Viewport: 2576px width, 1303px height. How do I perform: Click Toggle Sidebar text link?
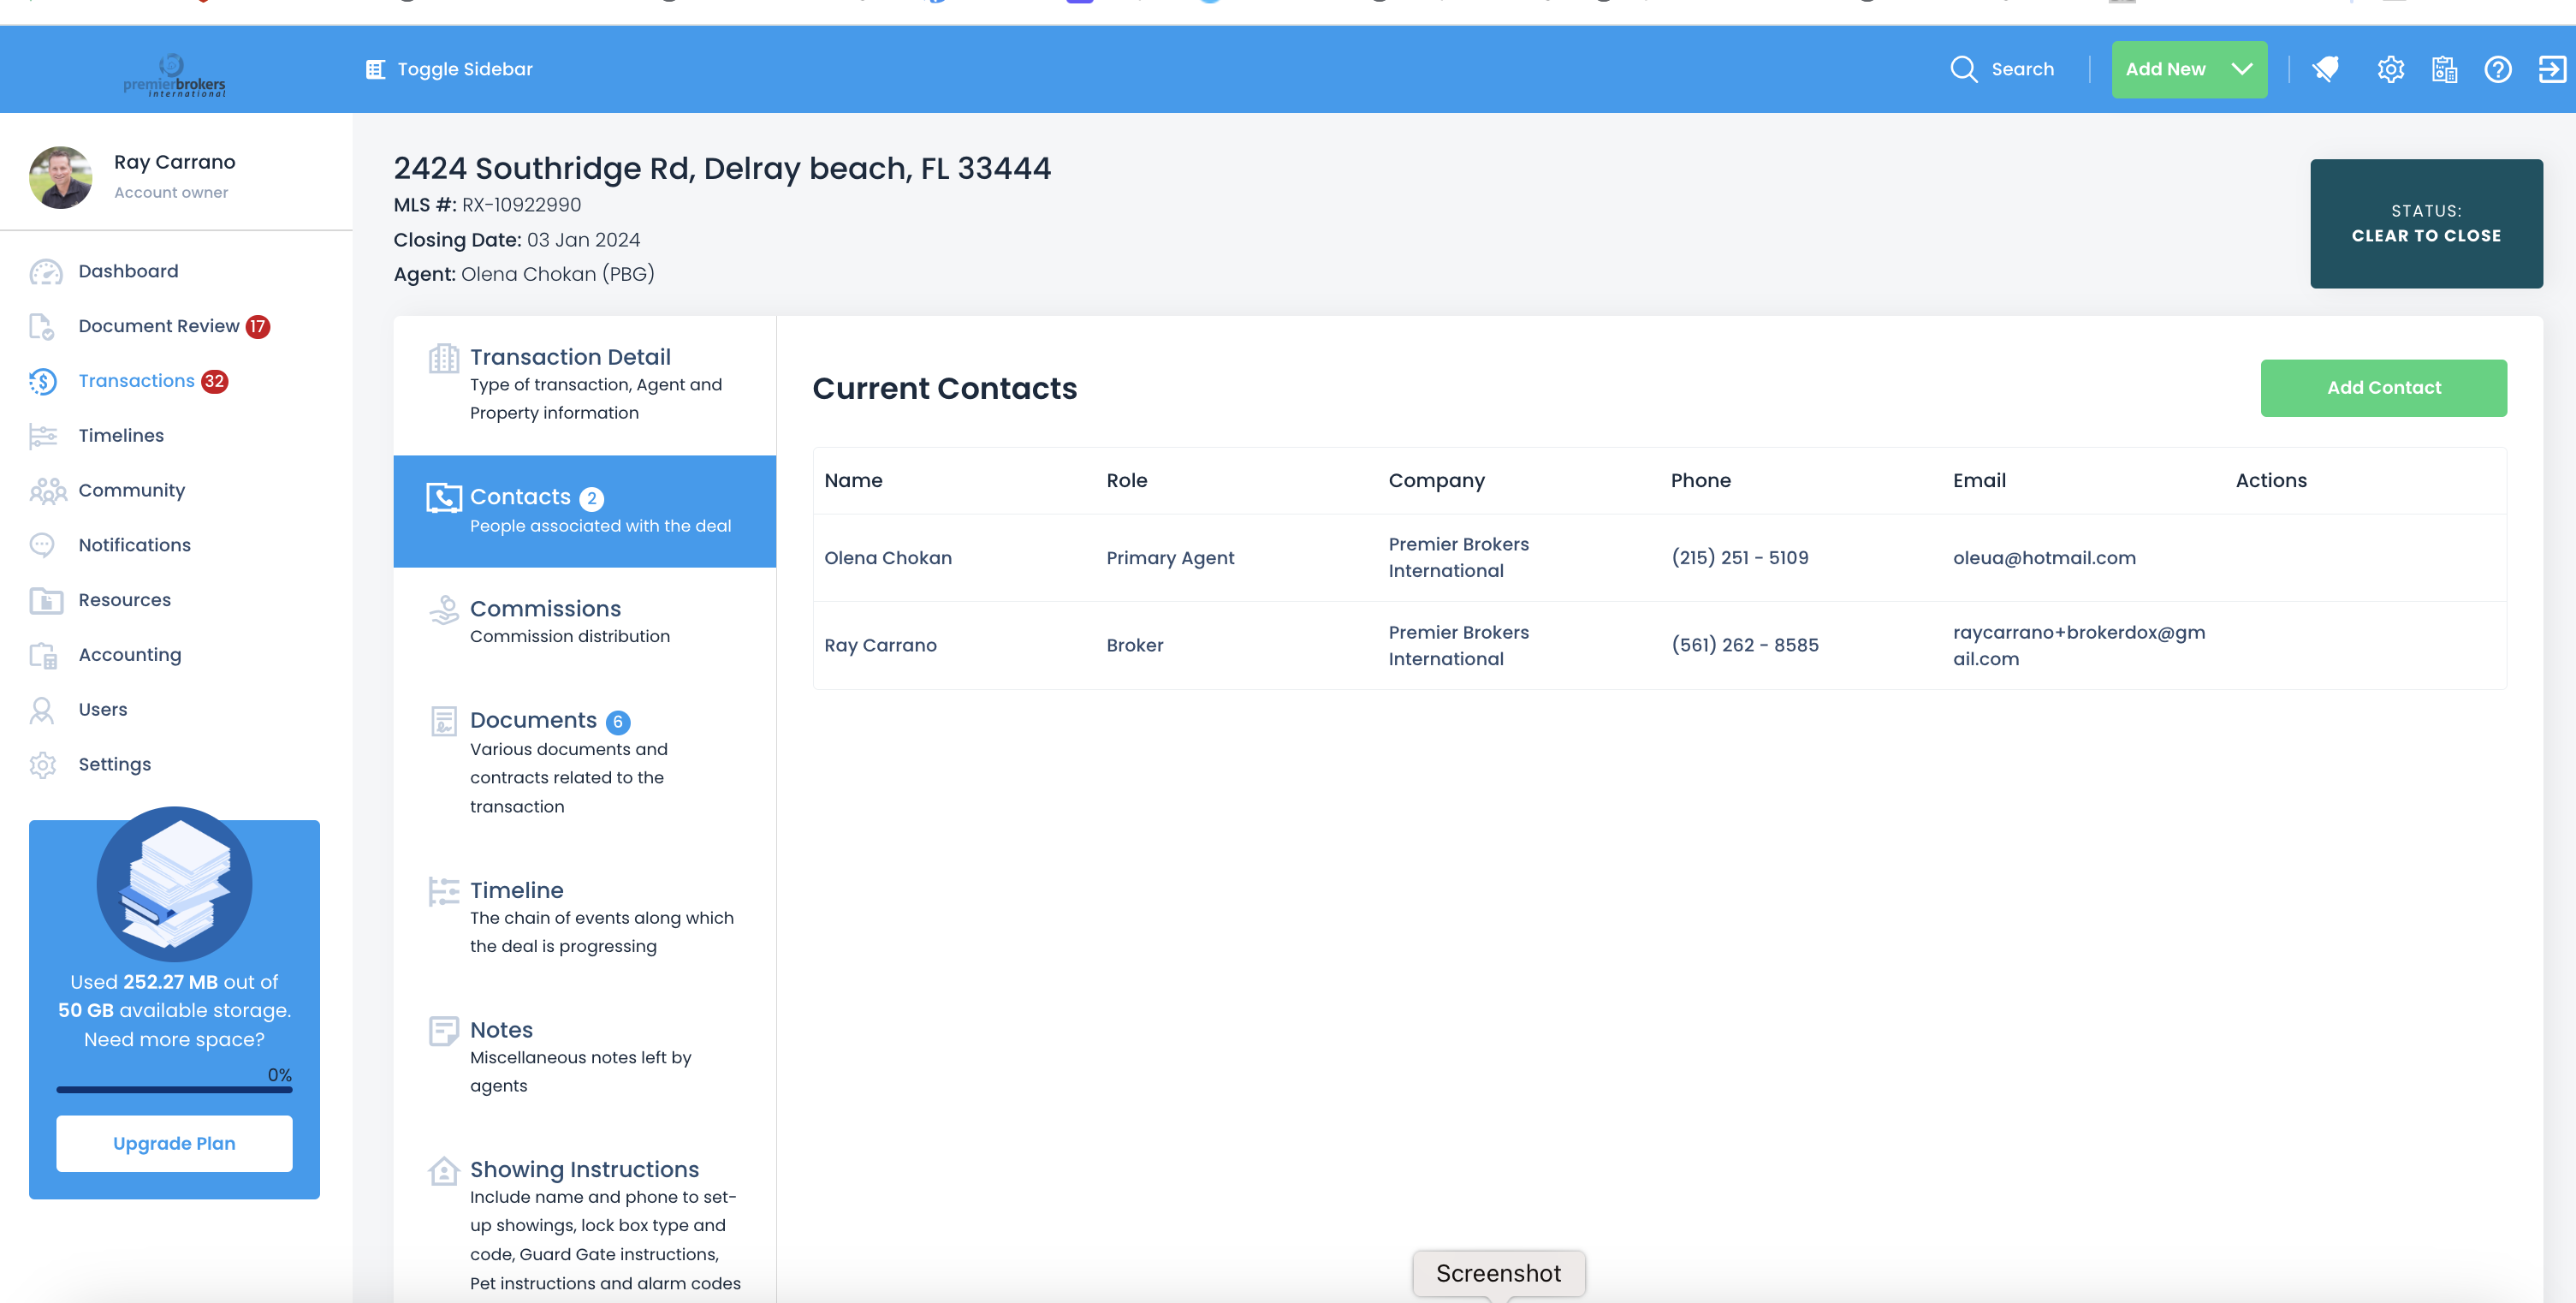pyautogui.click(x=465, y=69)
